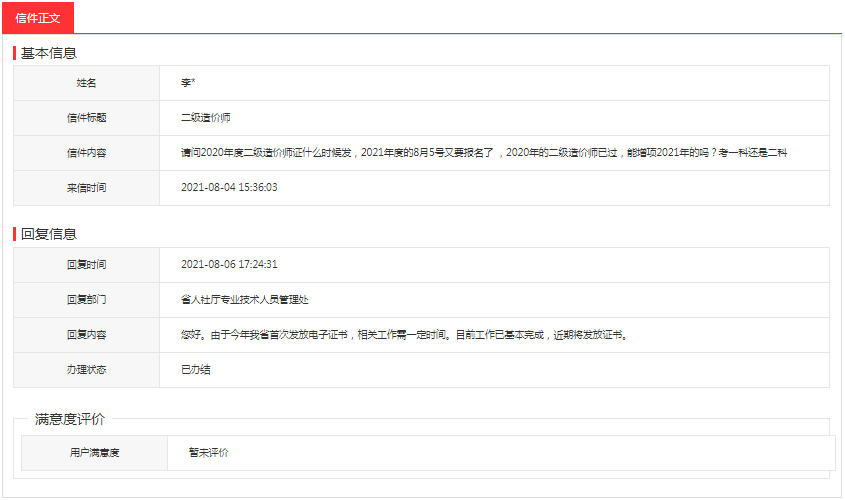Select the letter title 二级造价师
The height and width of the screenshot is (500, 845).
point(206,118)
